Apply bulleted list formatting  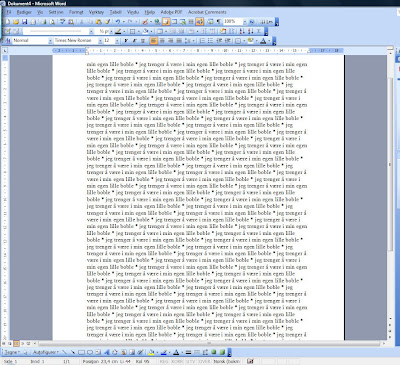[210, 41]
